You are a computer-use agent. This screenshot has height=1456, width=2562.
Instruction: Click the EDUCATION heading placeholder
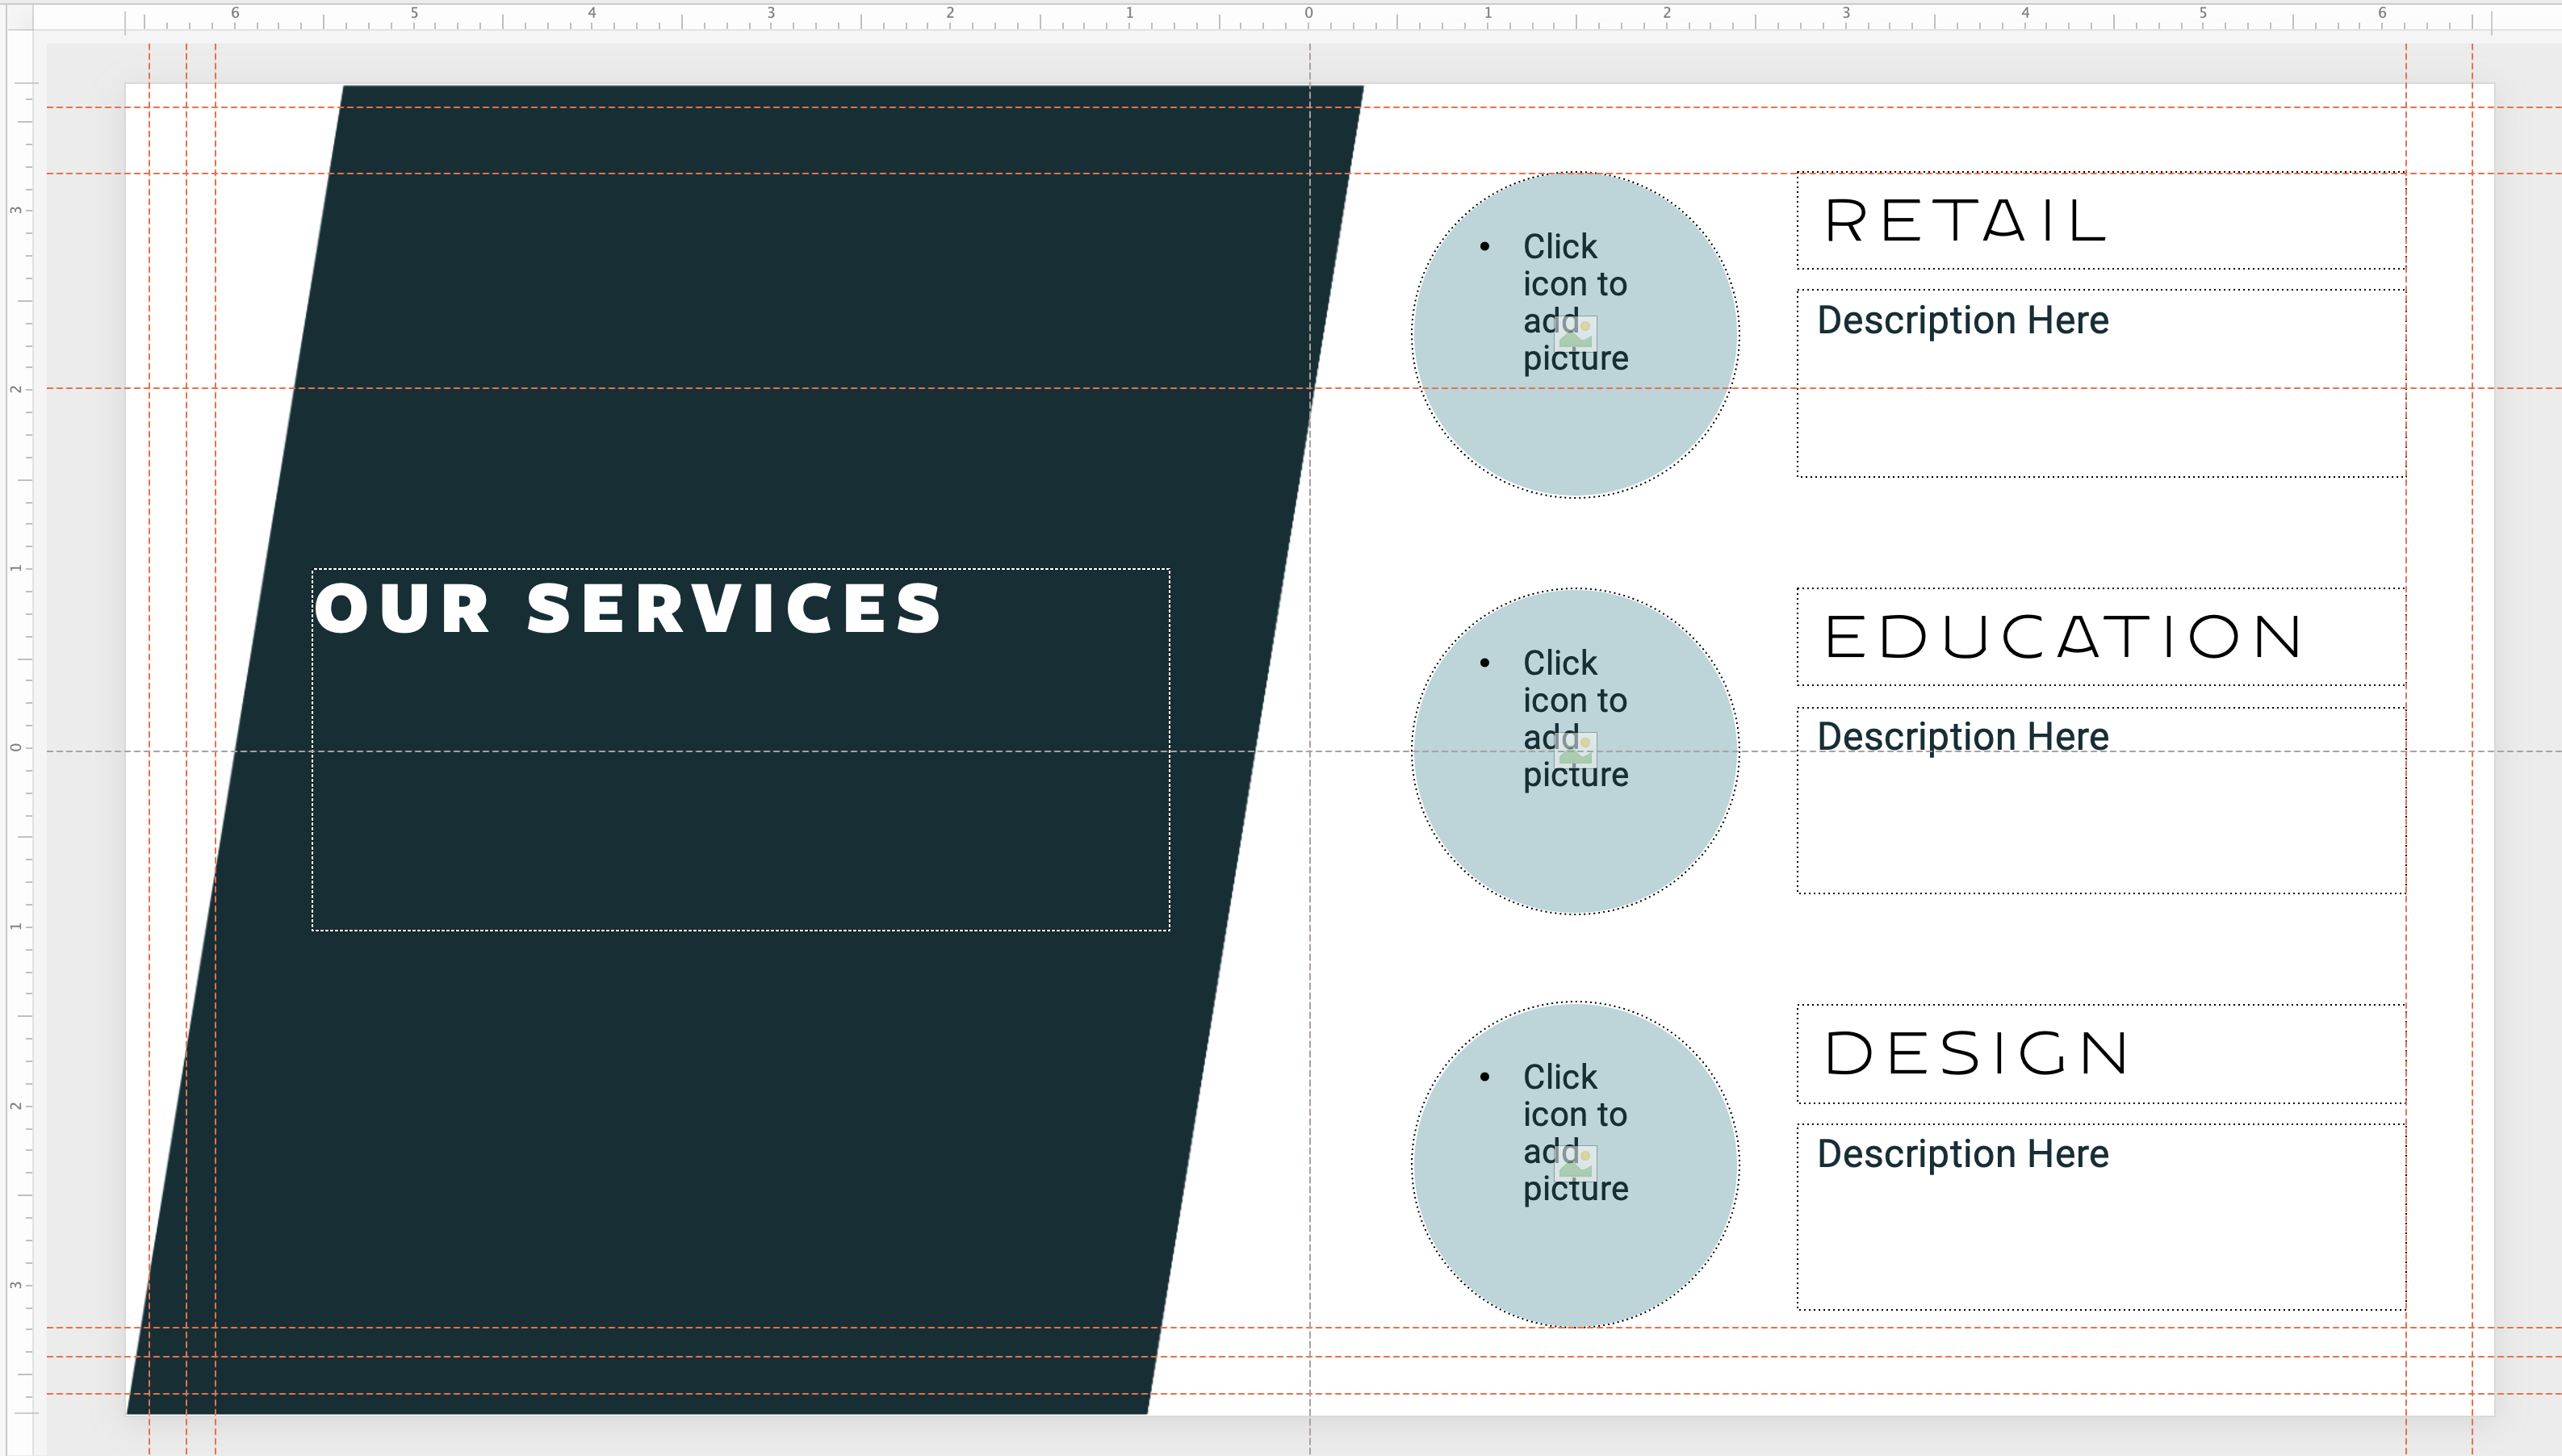2101,637
